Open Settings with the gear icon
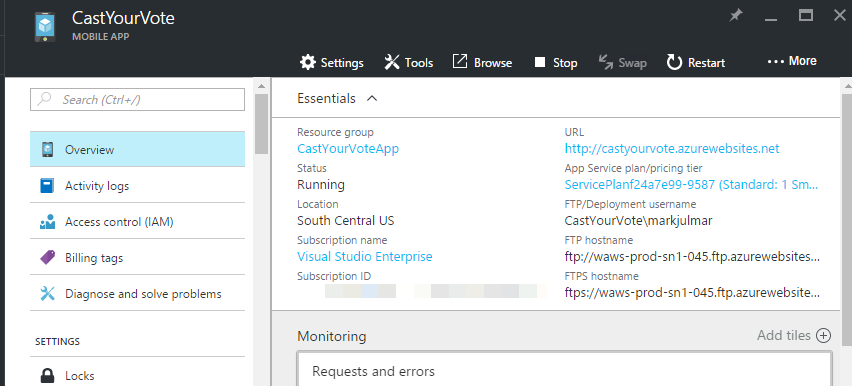 point(308,62)
